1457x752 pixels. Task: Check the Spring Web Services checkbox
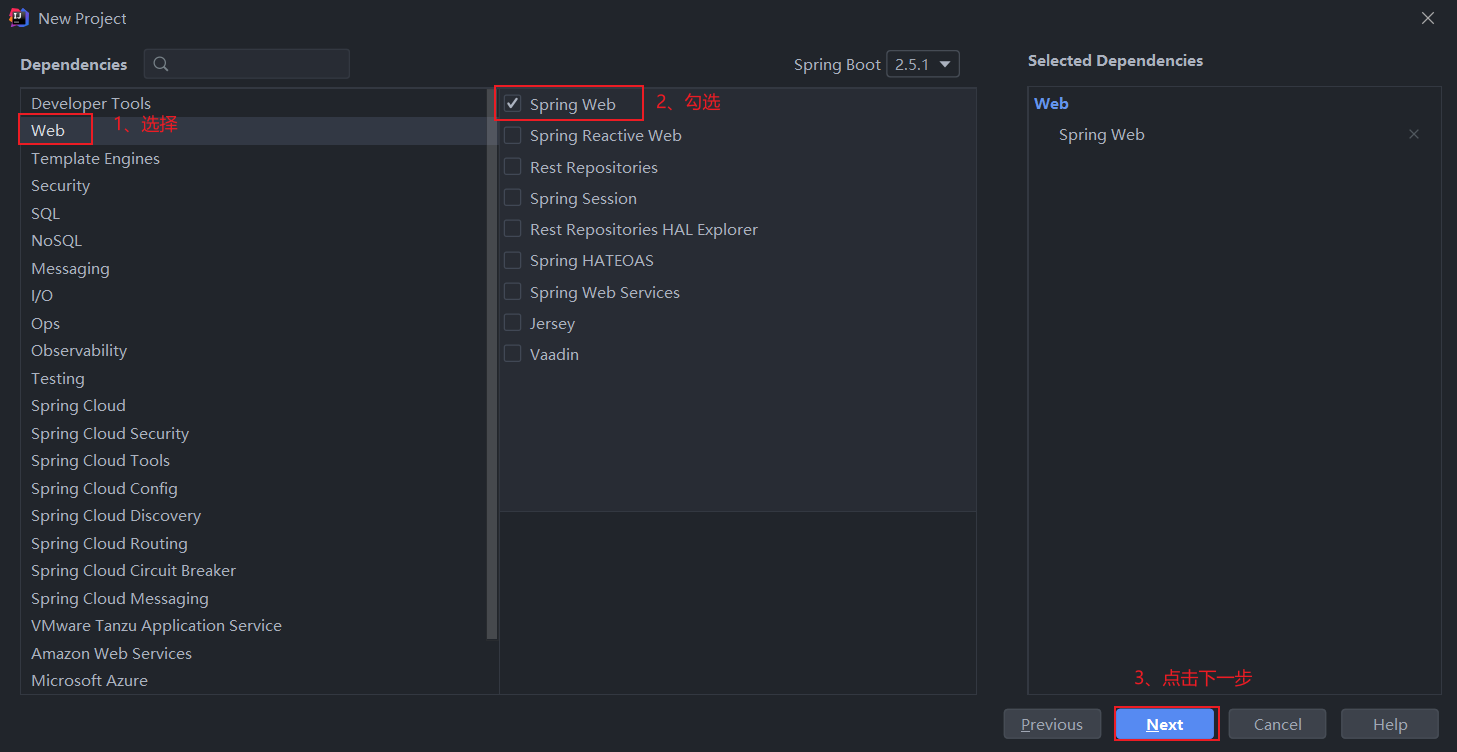point(513,292)
